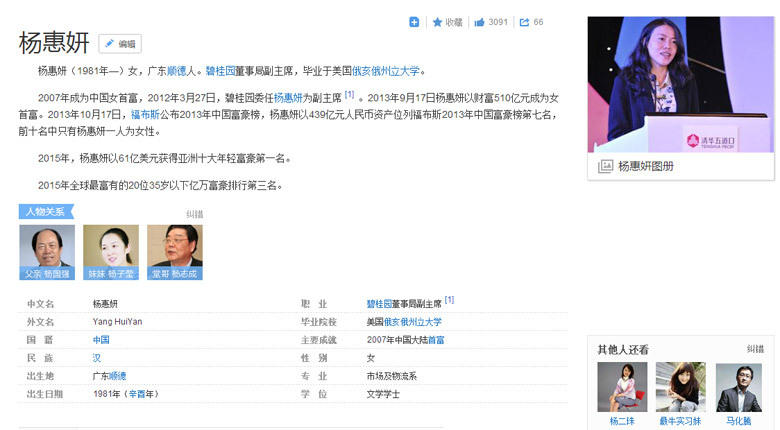Click 顺德 link in the 出生地 row

(x=117, y=376)
